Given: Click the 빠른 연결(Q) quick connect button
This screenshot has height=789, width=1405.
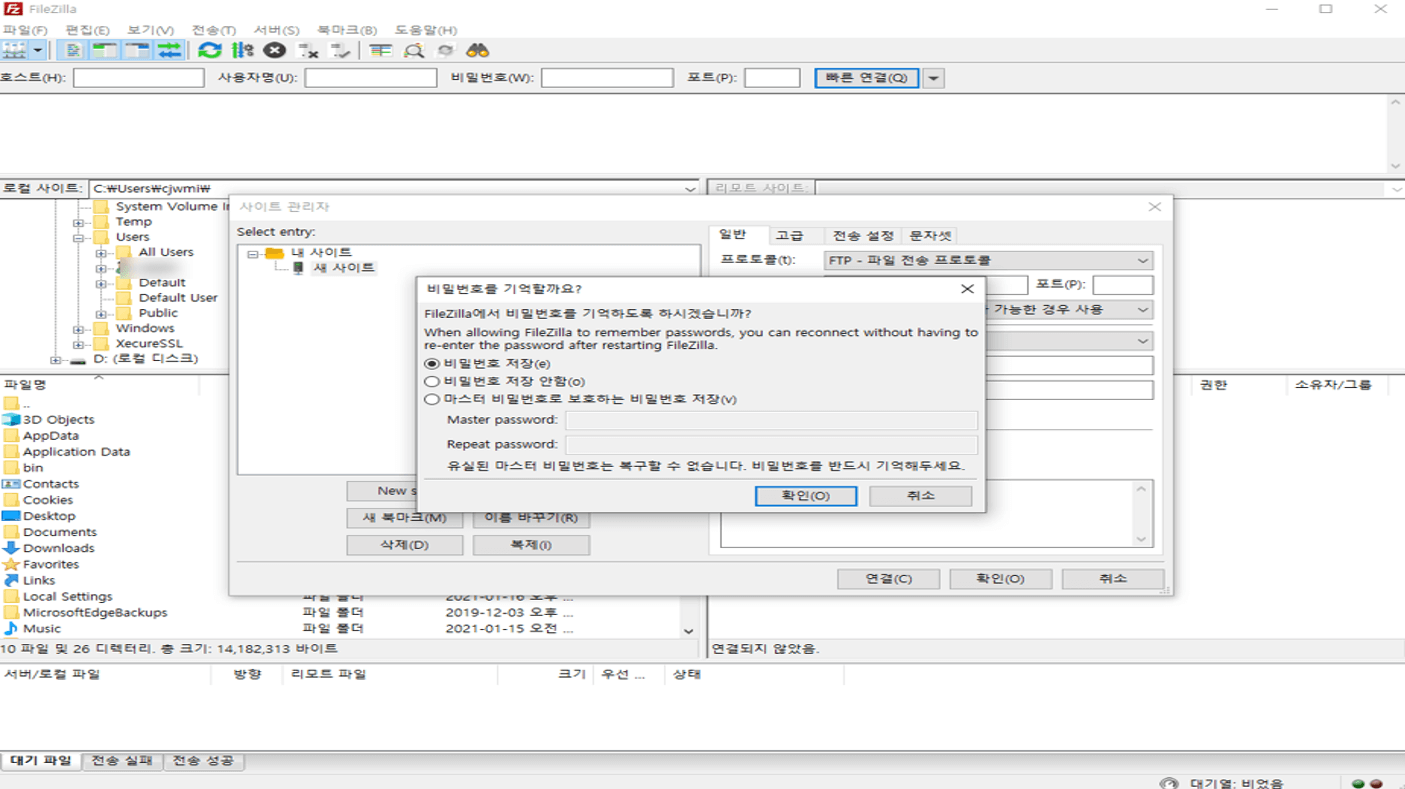Looking at the screenshot, I should point(867,78).
